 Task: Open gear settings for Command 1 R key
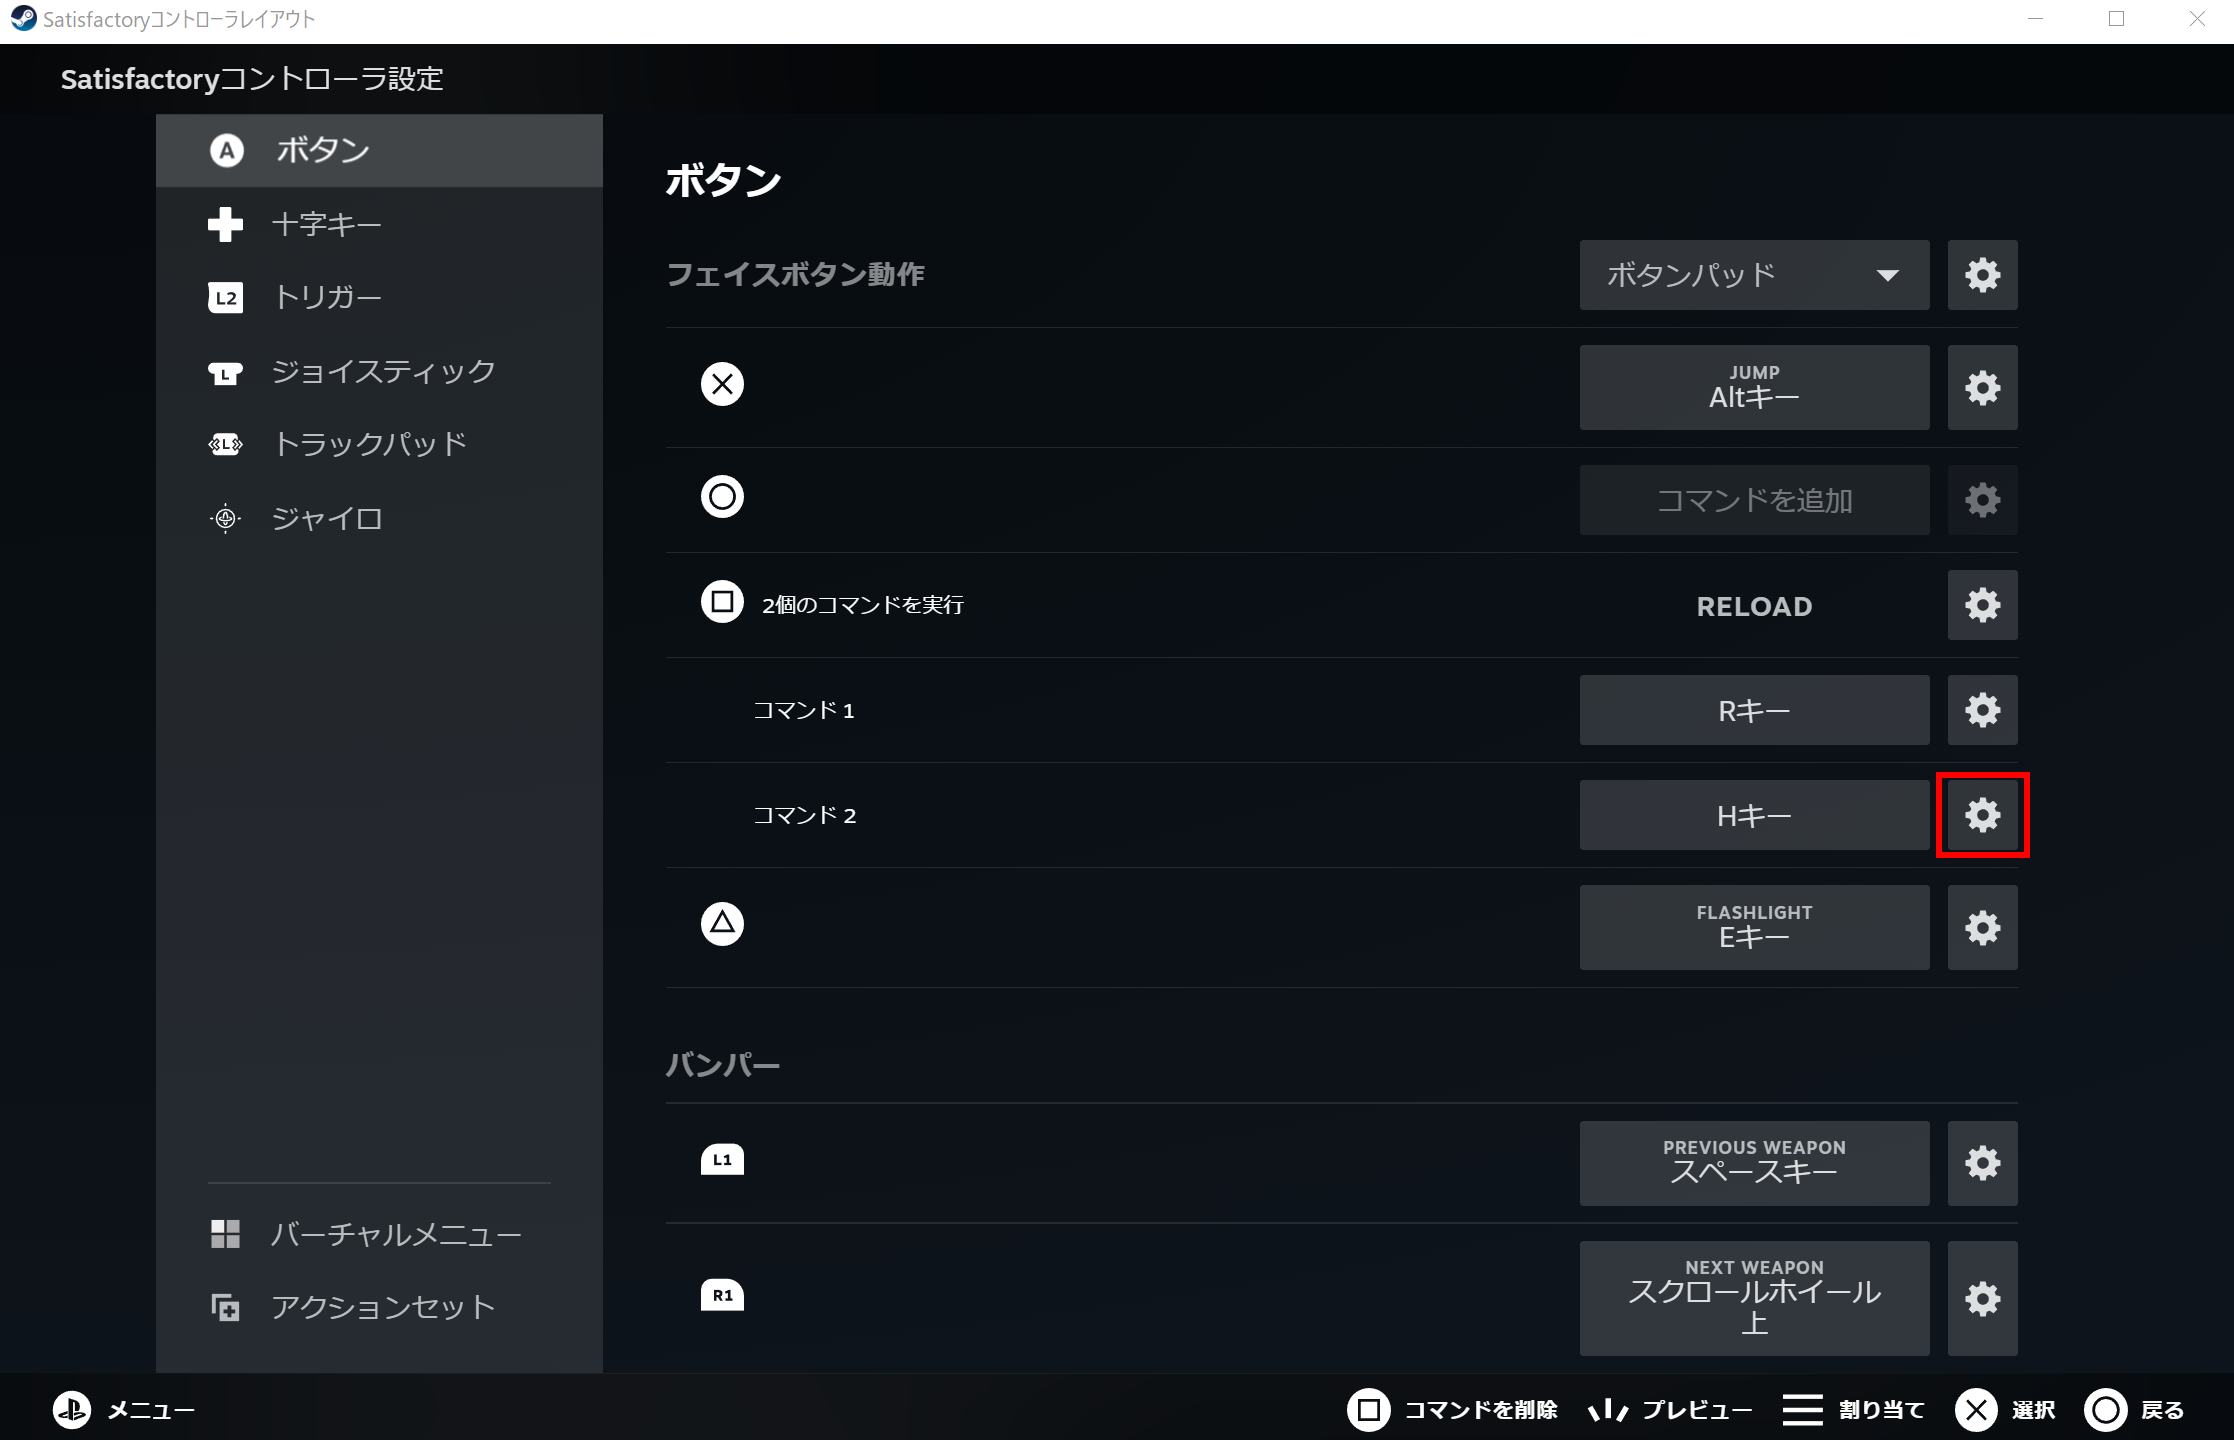coord(1982,710)
